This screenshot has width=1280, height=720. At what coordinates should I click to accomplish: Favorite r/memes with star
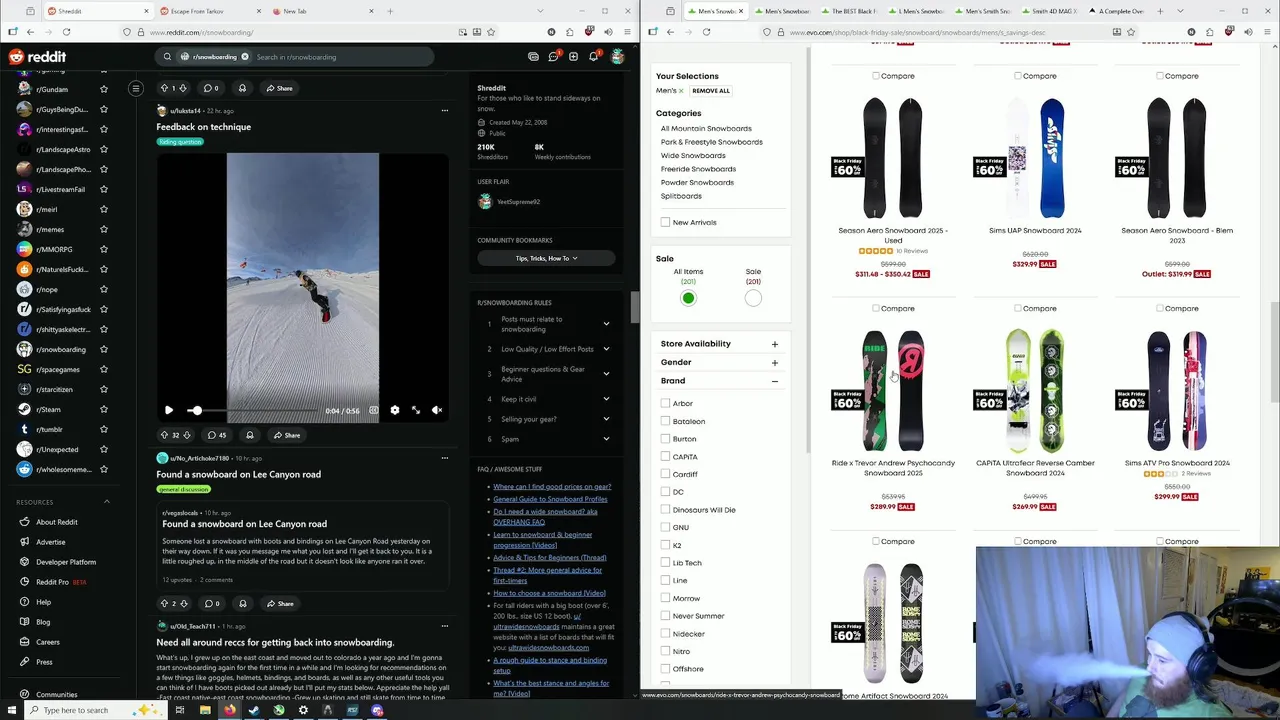pyautogui.click(x=104, y=229)
